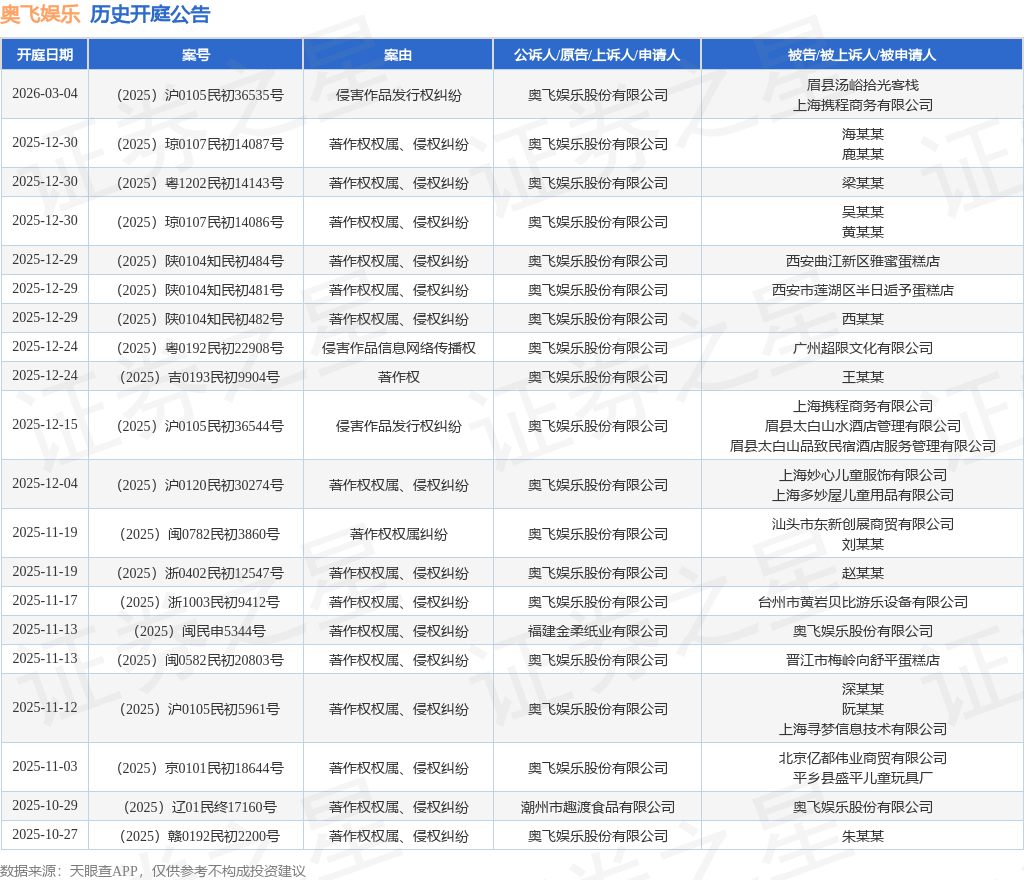Click case number 赣0192民初2200号
Image resolution: width=1024 pixels, height=880 pixels.
tap(200, 837)
